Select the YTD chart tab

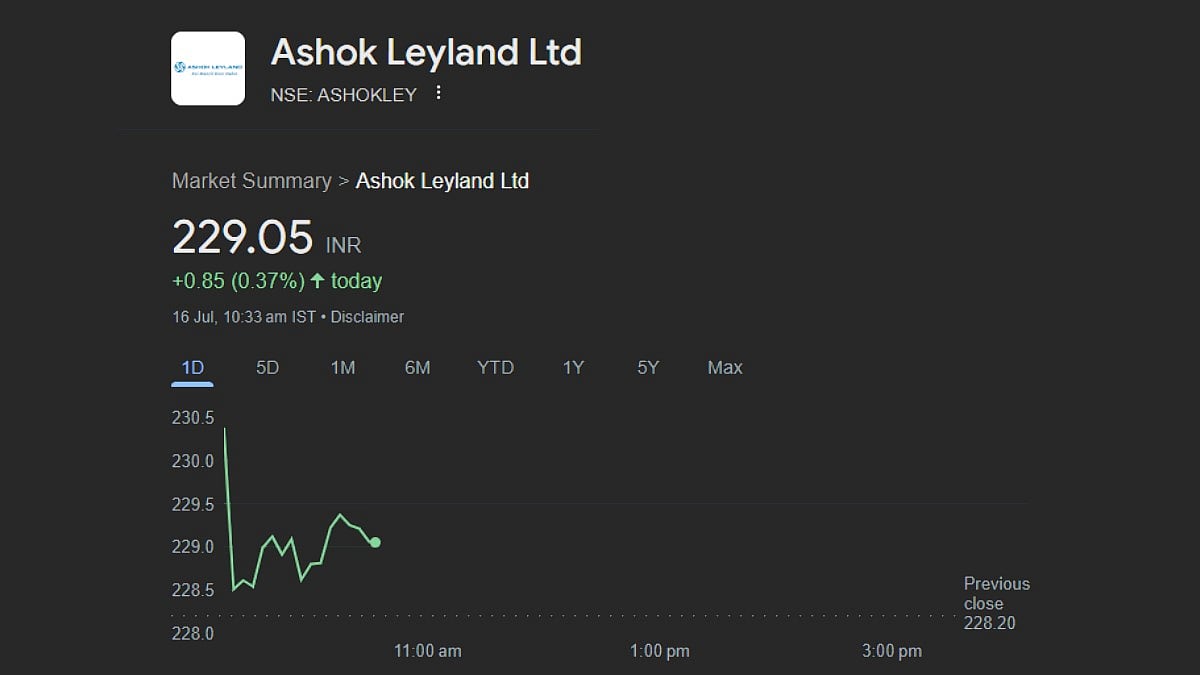(495, 368)
